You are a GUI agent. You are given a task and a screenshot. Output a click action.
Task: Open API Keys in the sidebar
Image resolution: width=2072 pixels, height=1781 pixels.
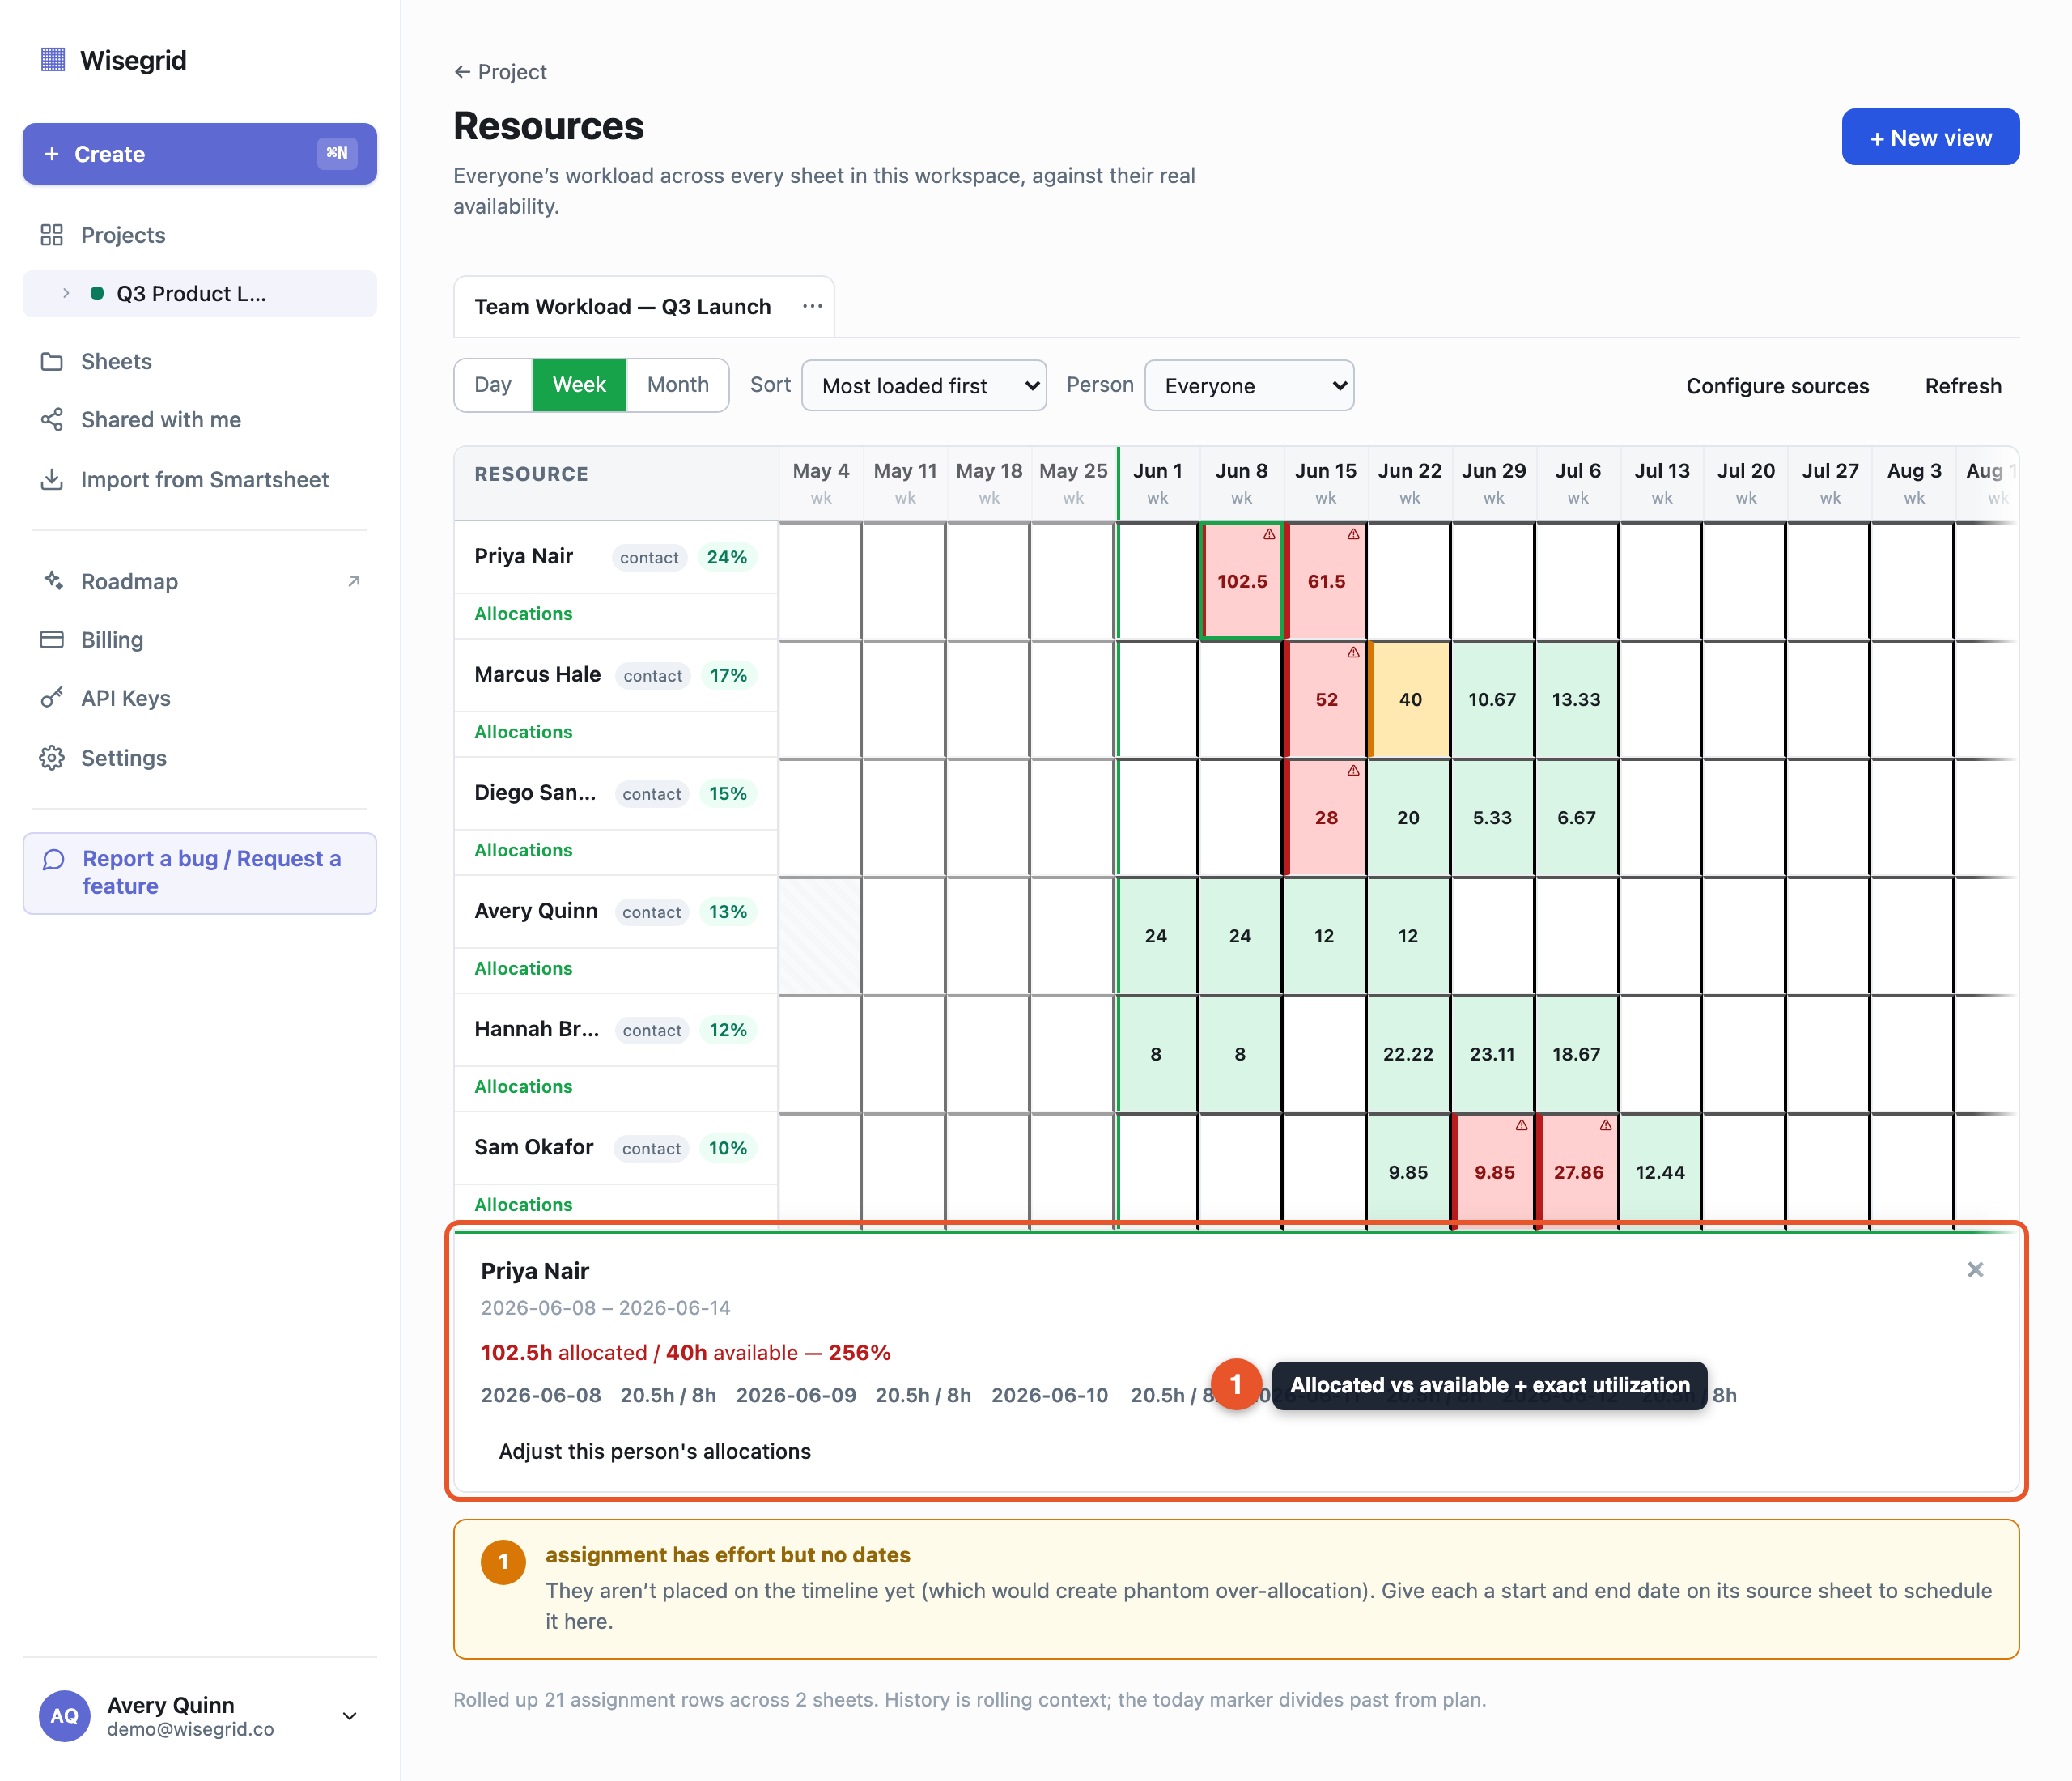pyautogui.click(x=200, y=698)
